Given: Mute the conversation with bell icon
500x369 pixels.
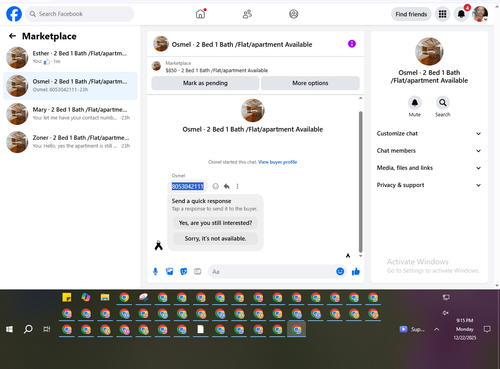Looking at the screenshot, I should [x=415, y=103].
